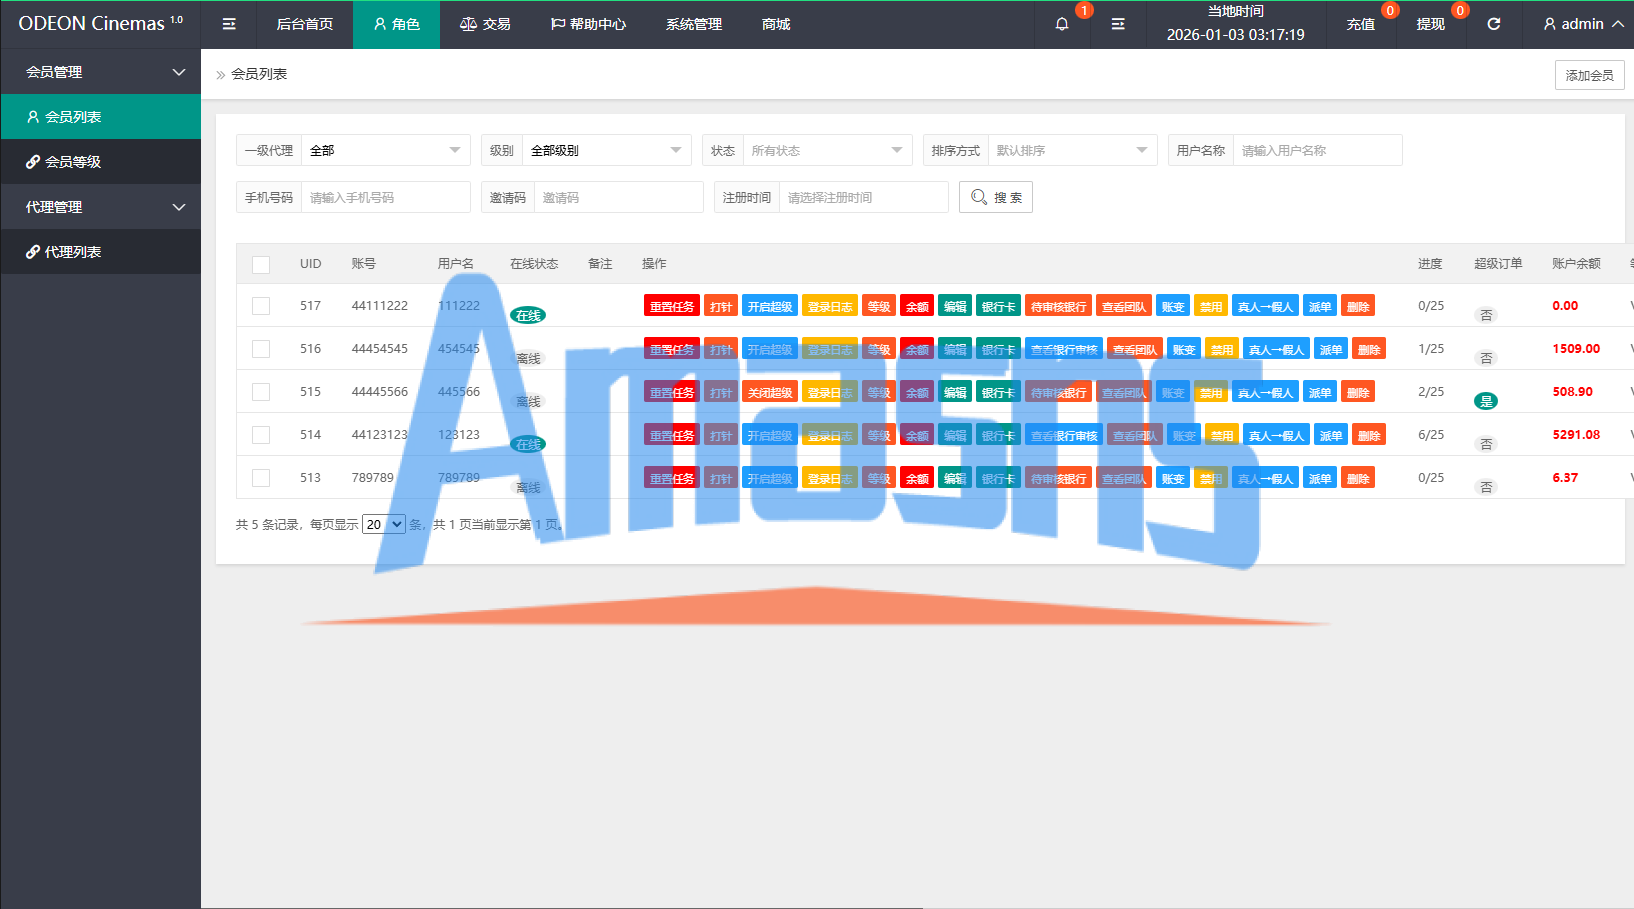Click the 注册时间 date field
The width and height of the screenshot is (1634, 909).
[864, 197]
